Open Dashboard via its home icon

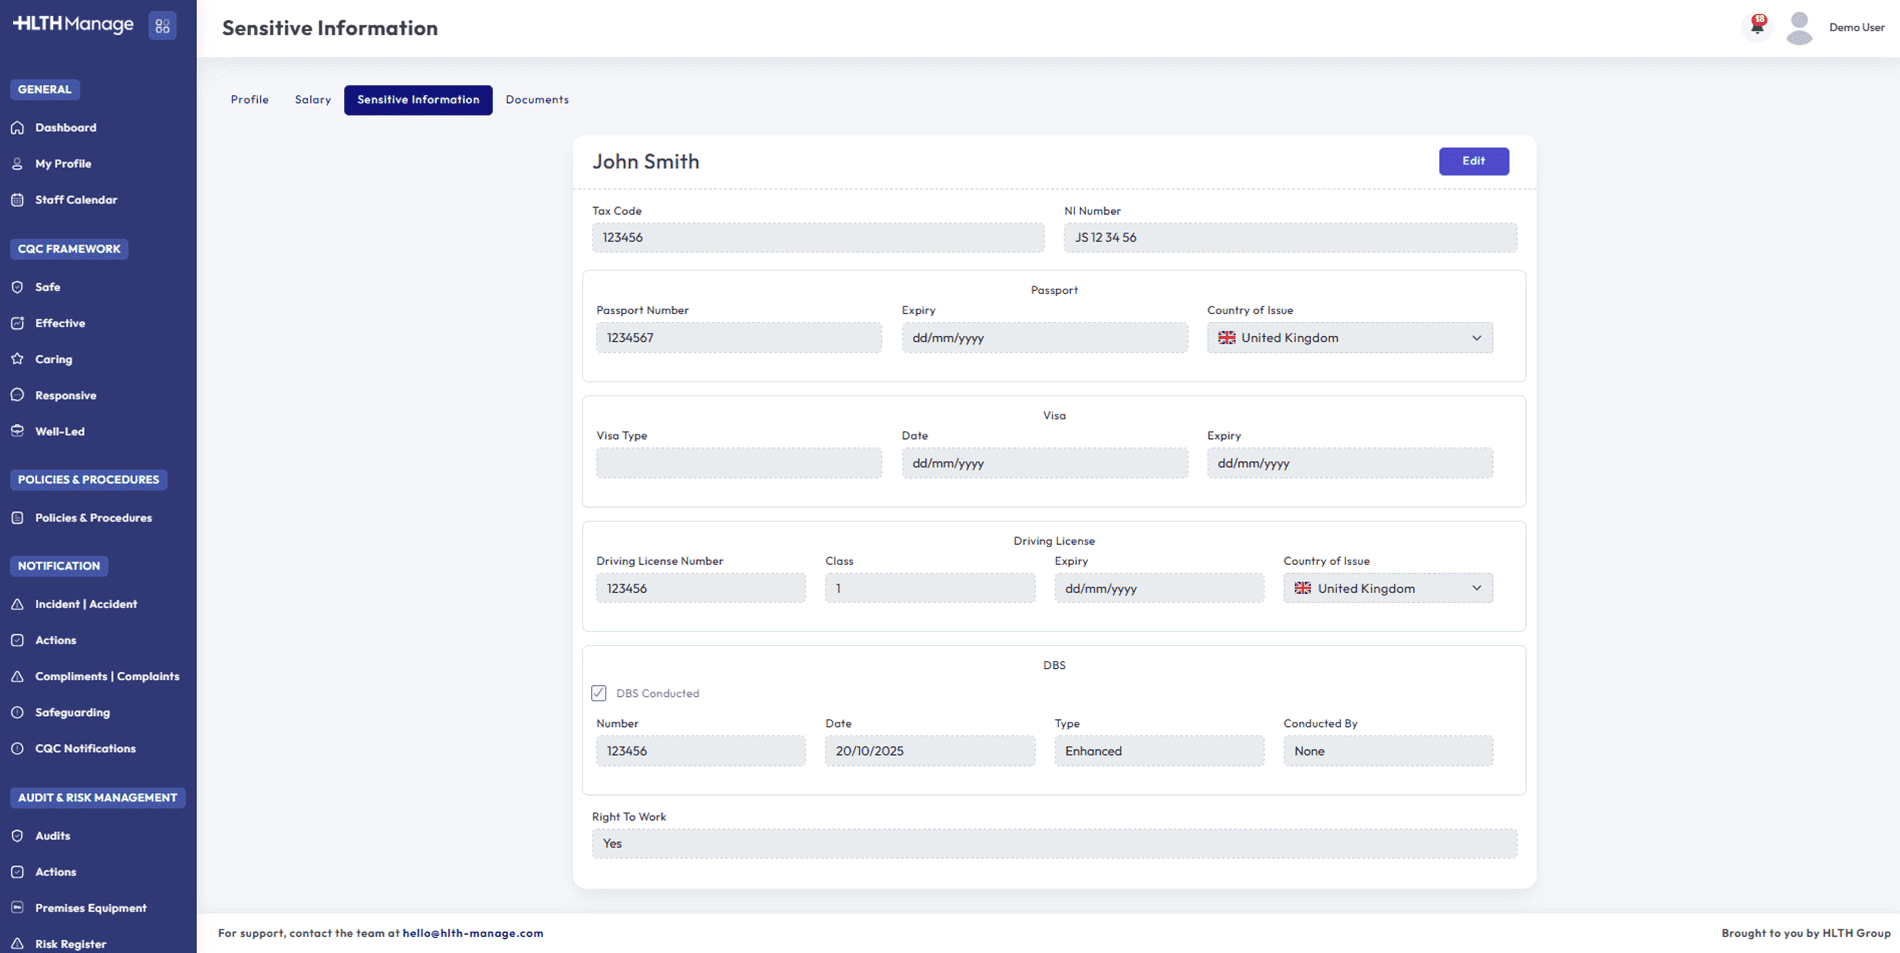pos(18,128)
